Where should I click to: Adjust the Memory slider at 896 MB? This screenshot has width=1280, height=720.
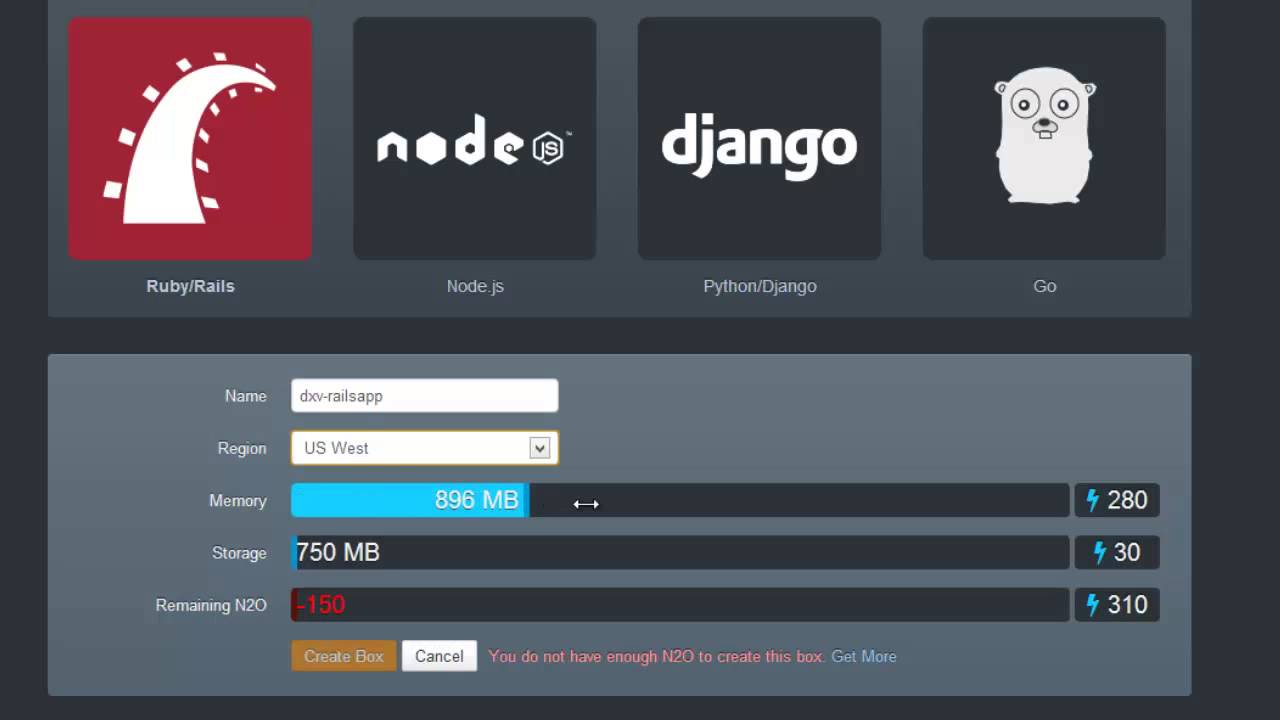pyautogui.click(x=680, y=500)
